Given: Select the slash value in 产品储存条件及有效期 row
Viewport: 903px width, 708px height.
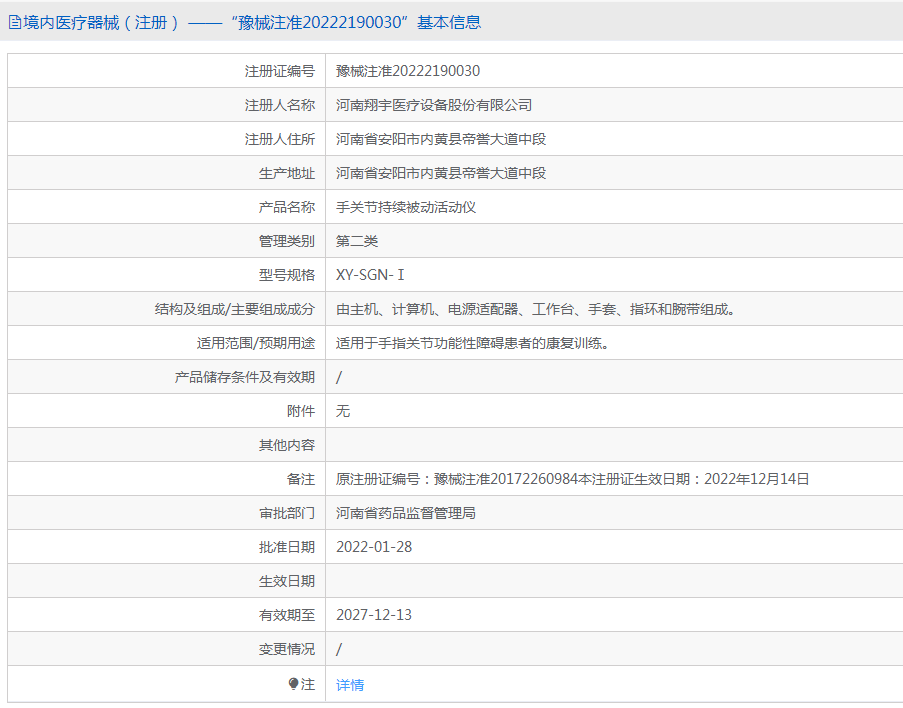Looking at the screenshot, I should pos(339,377).
